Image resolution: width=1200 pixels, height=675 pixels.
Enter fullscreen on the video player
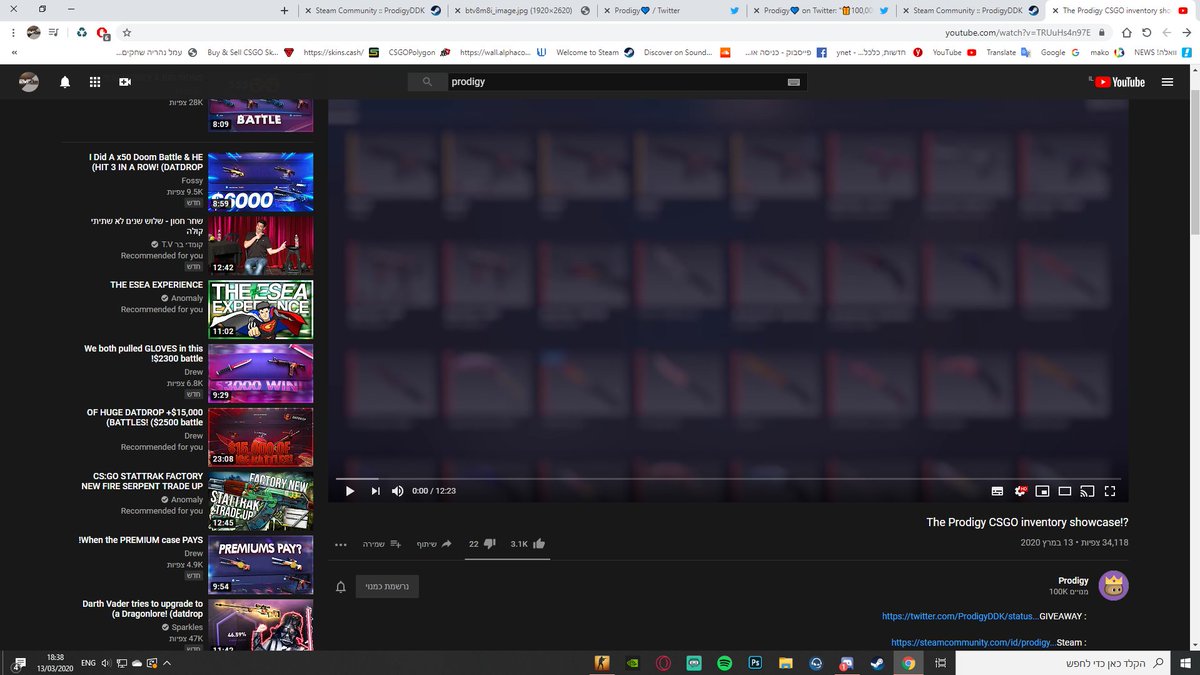pos(1110,491)
